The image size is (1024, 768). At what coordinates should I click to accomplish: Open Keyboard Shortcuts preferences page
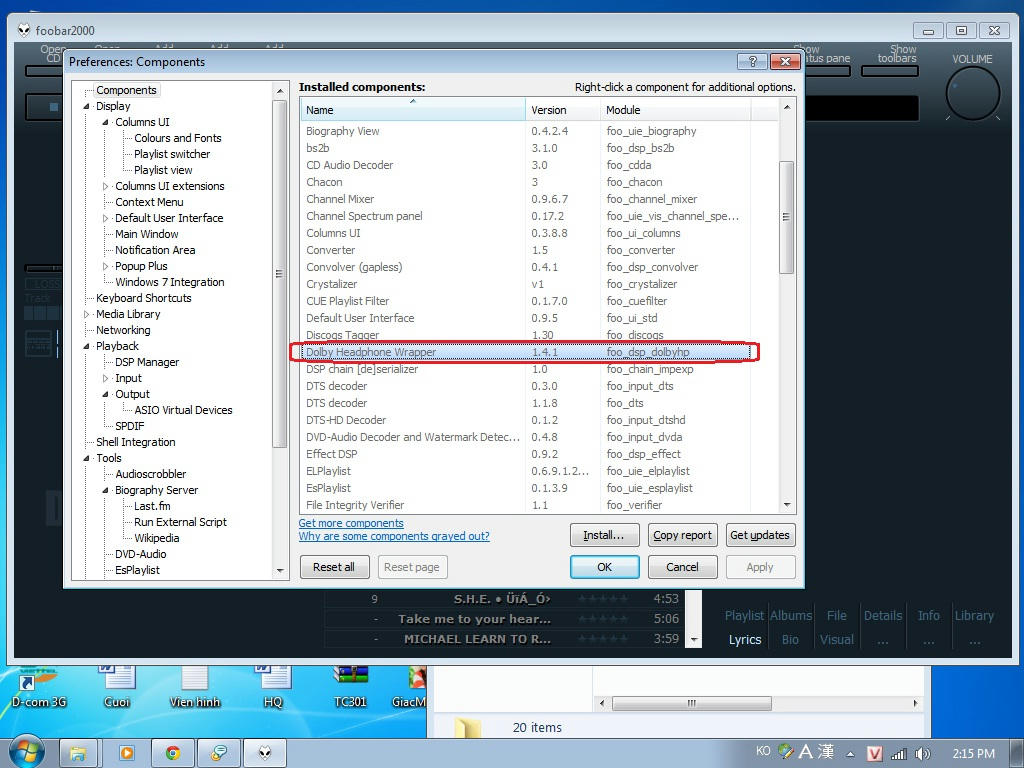(x=144, y=298)
